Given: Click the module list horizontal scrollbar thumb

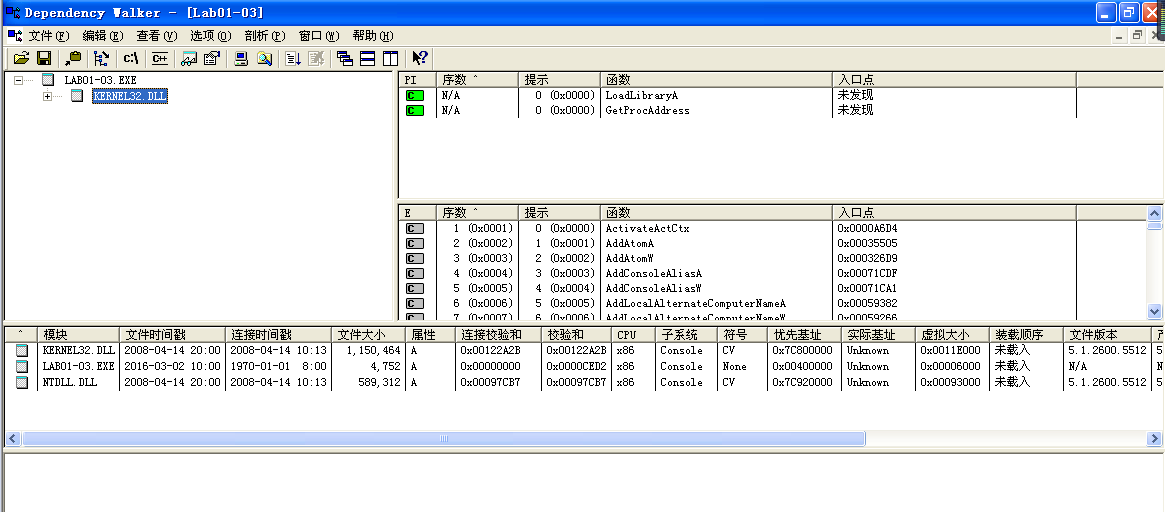Looking at the screenshot, I should click(x=440, y=438).
